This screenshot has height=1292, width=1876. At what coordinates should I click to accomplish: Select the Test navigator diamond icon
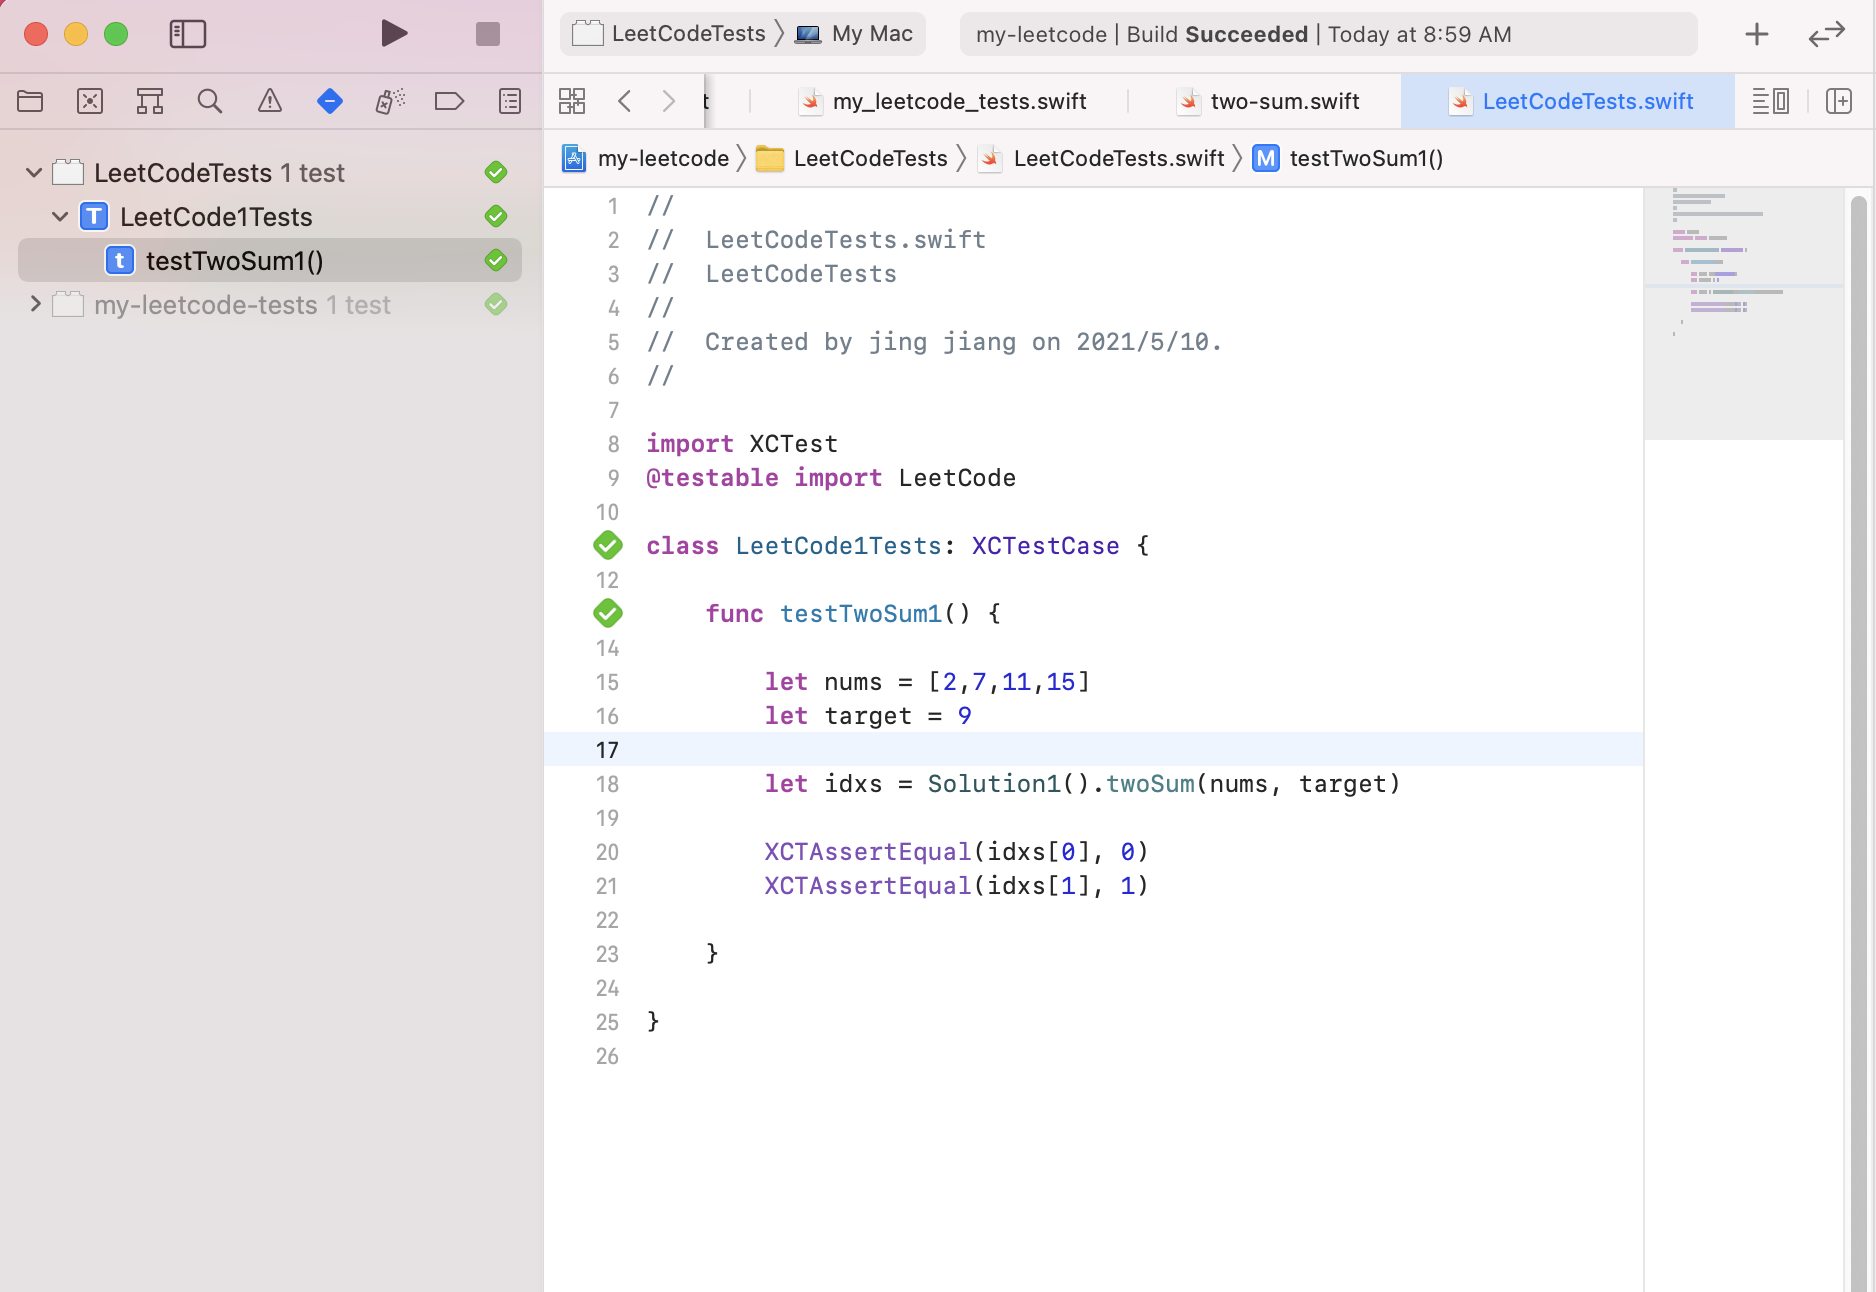(x=330, y=101)
